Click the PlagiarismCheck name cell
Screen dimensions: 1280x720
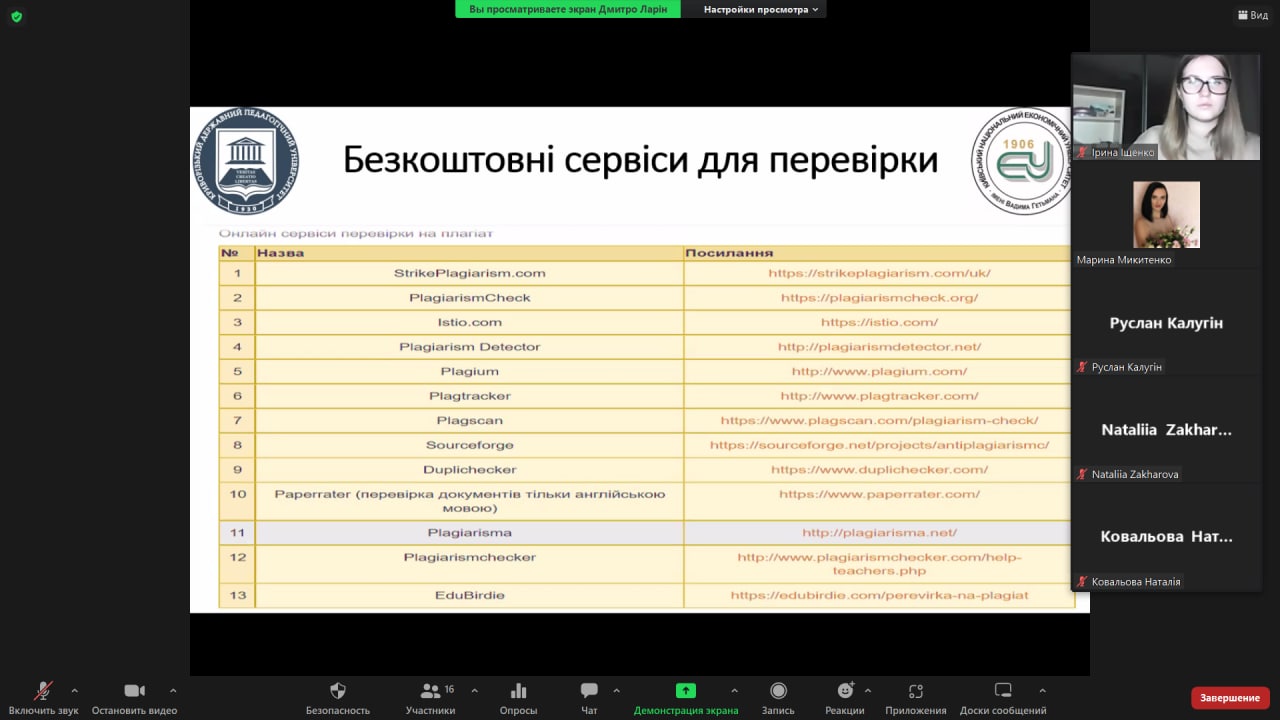pyautogui.click(x=469, y=298)
